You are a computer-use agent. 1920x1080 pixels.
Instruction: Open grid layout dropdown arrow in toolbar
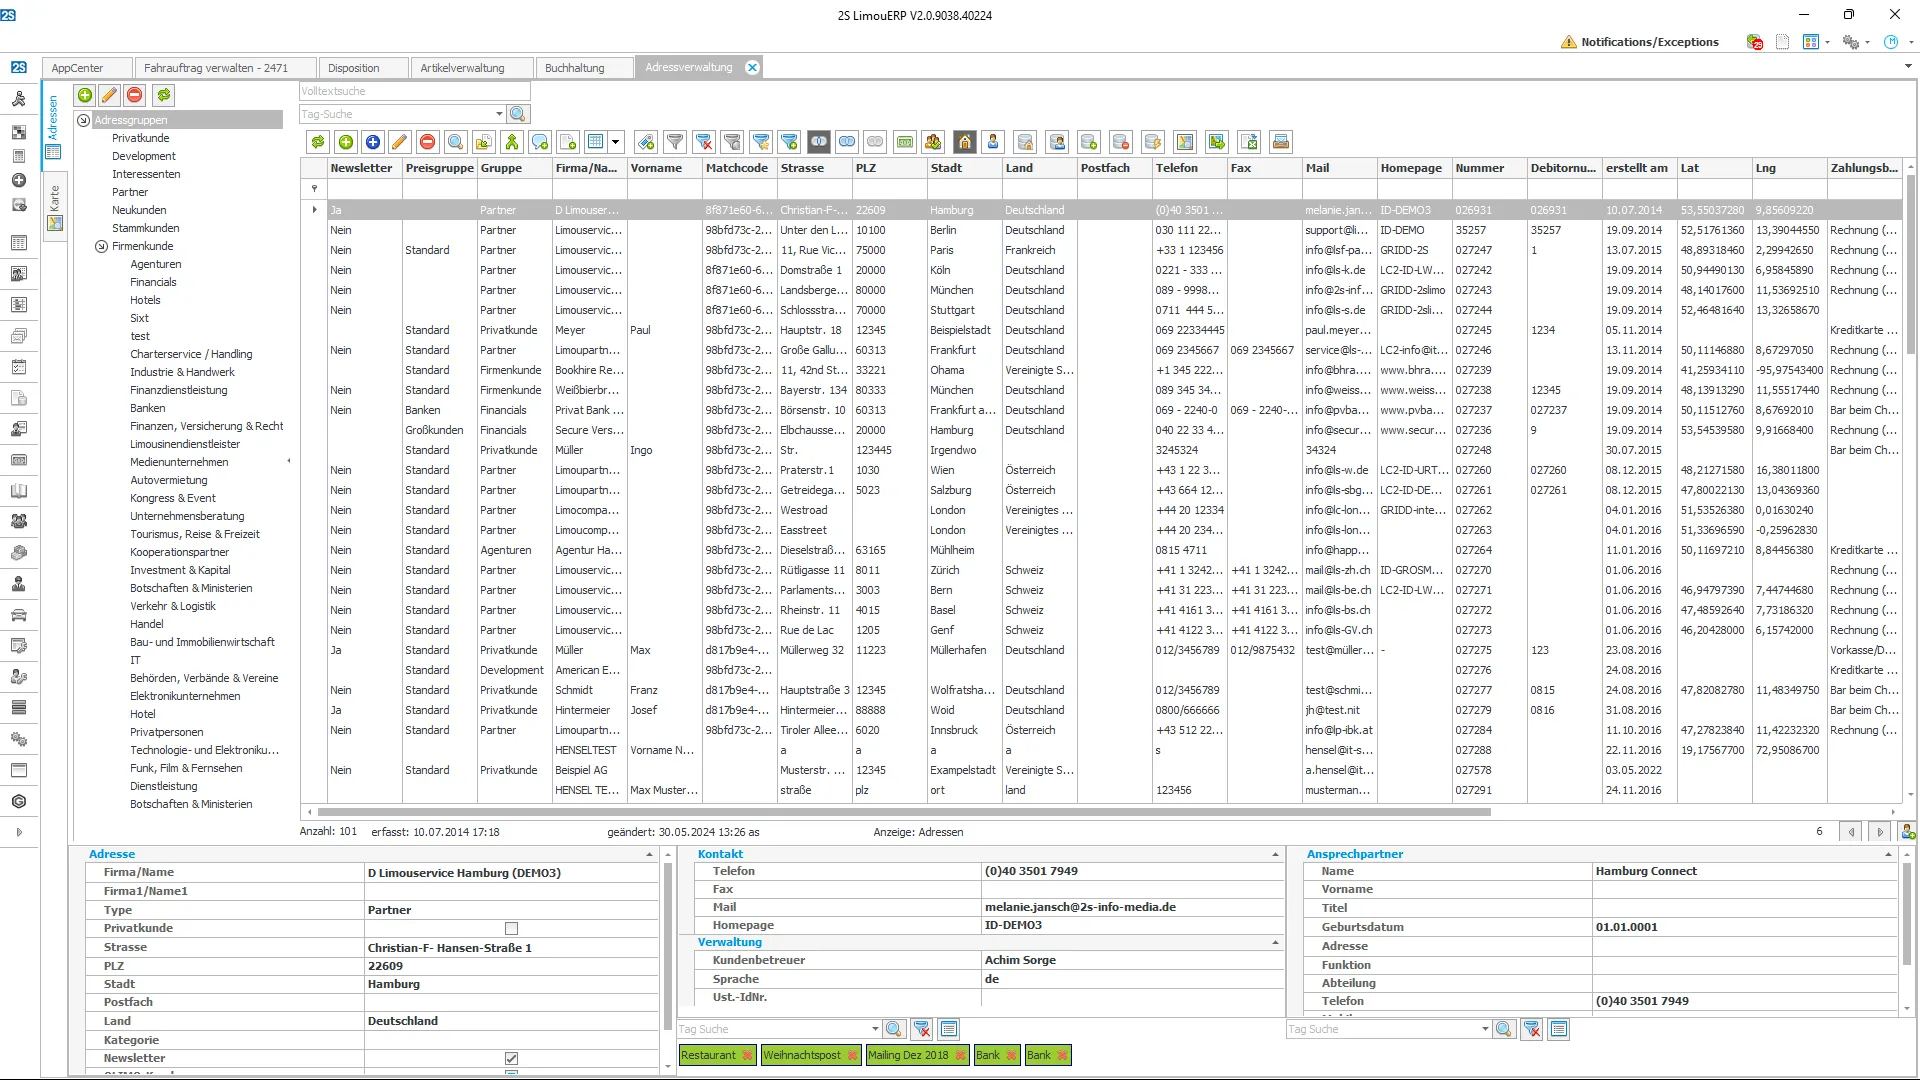coord(616,142)
